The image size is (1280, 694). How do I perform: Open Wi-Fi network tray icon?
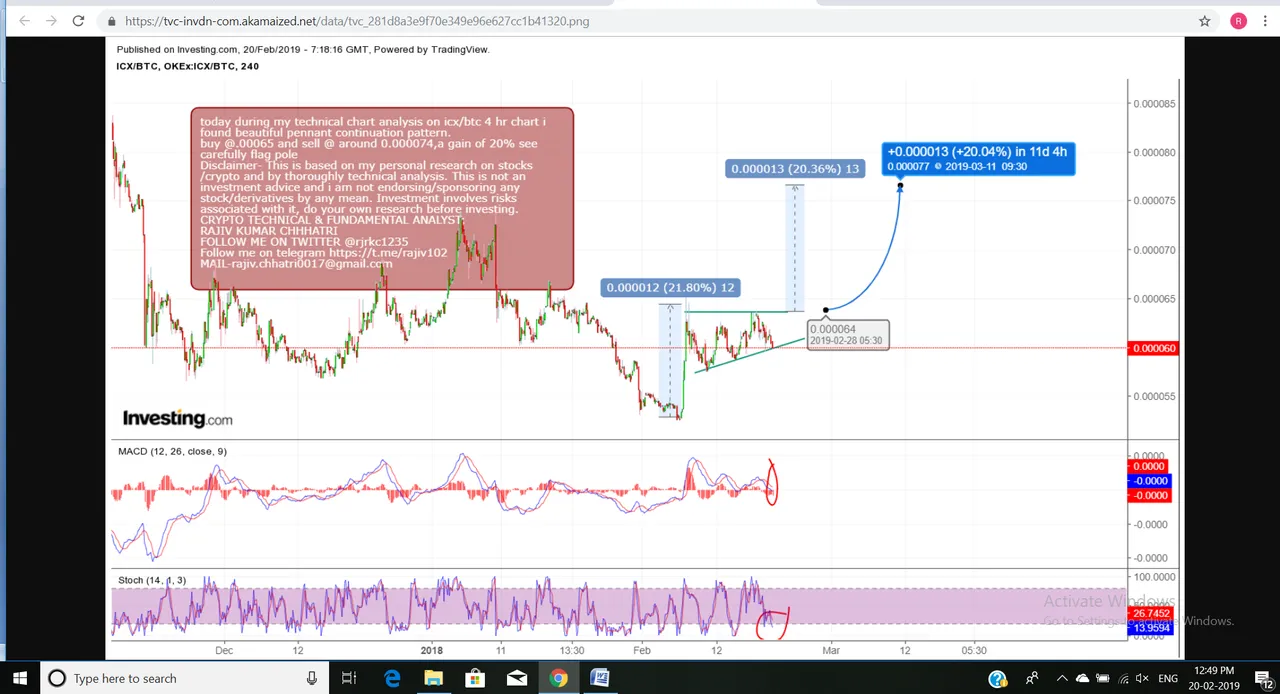pos(1125,679)
